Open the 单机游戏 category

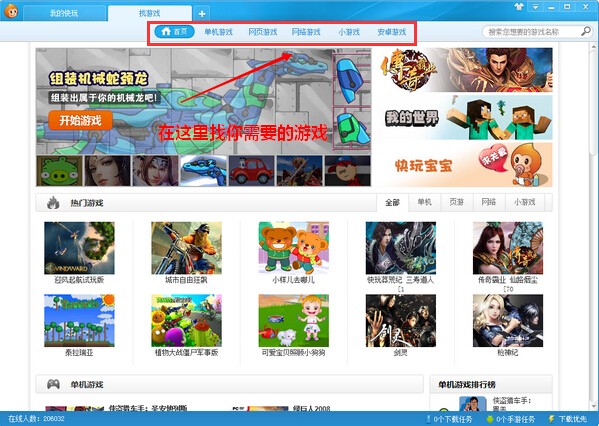(219, 32)
